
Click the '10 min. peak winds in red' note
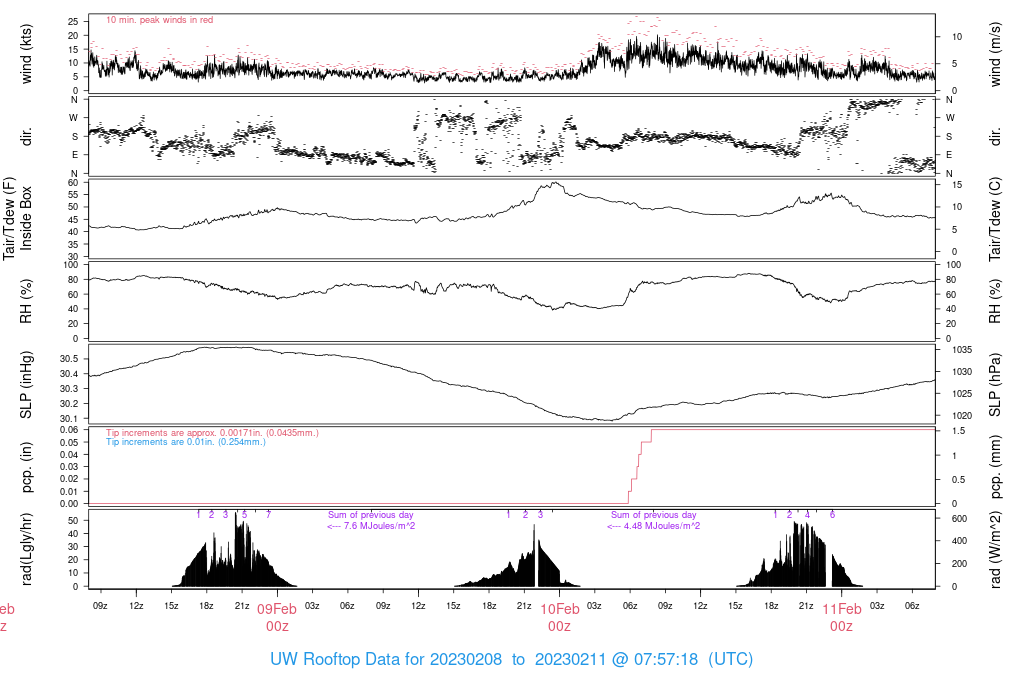click(x=159, y=20)
